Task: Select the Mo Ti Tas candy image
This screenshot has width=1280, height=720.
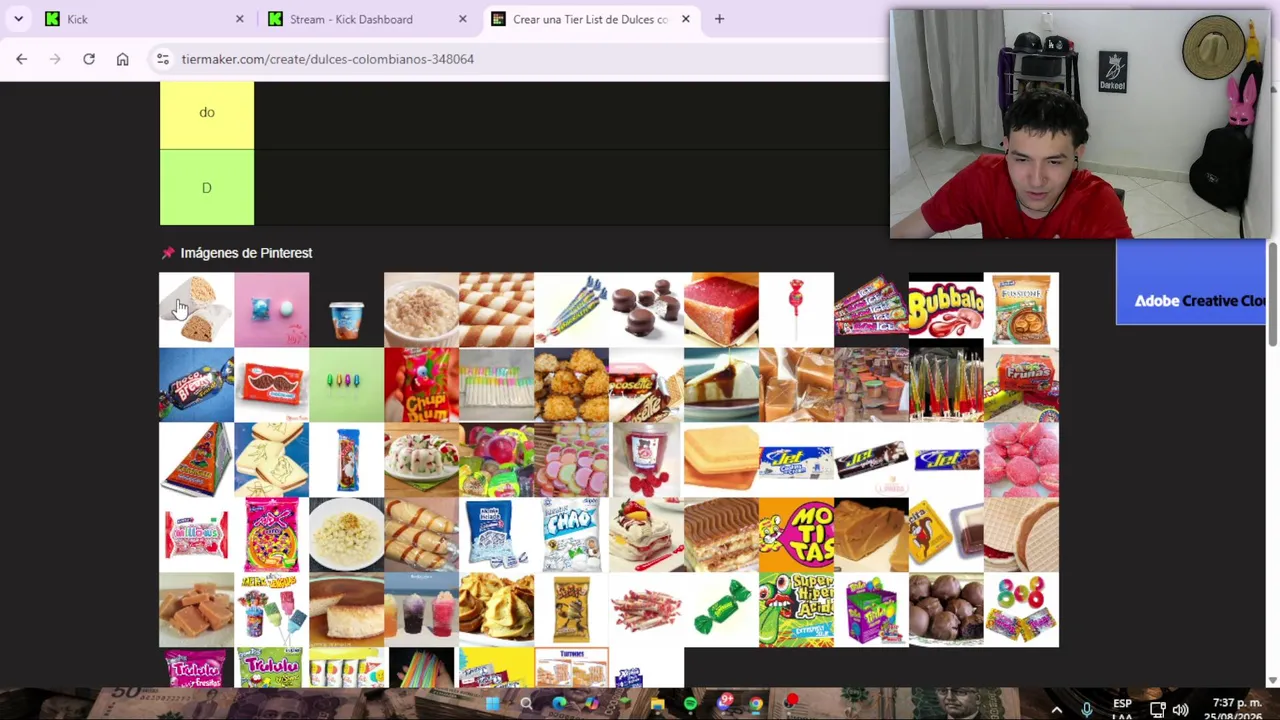Action: 796,535
